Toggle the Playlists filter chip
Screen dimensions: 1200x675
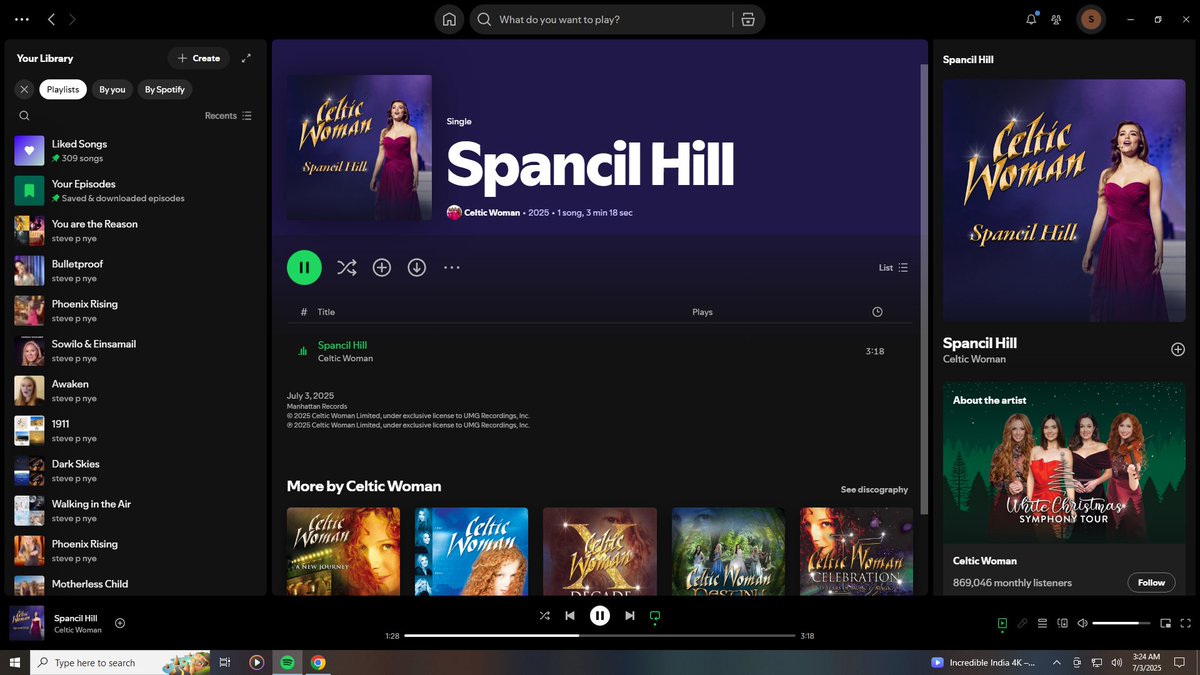tap(63, 89)
